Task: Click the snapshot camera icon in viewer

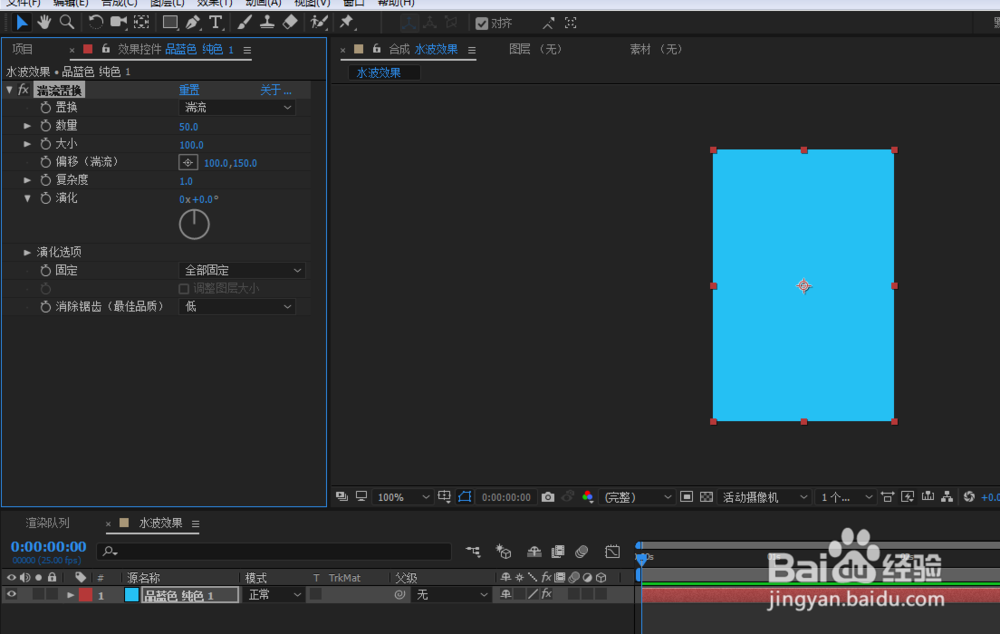Action: pos(548,497)
